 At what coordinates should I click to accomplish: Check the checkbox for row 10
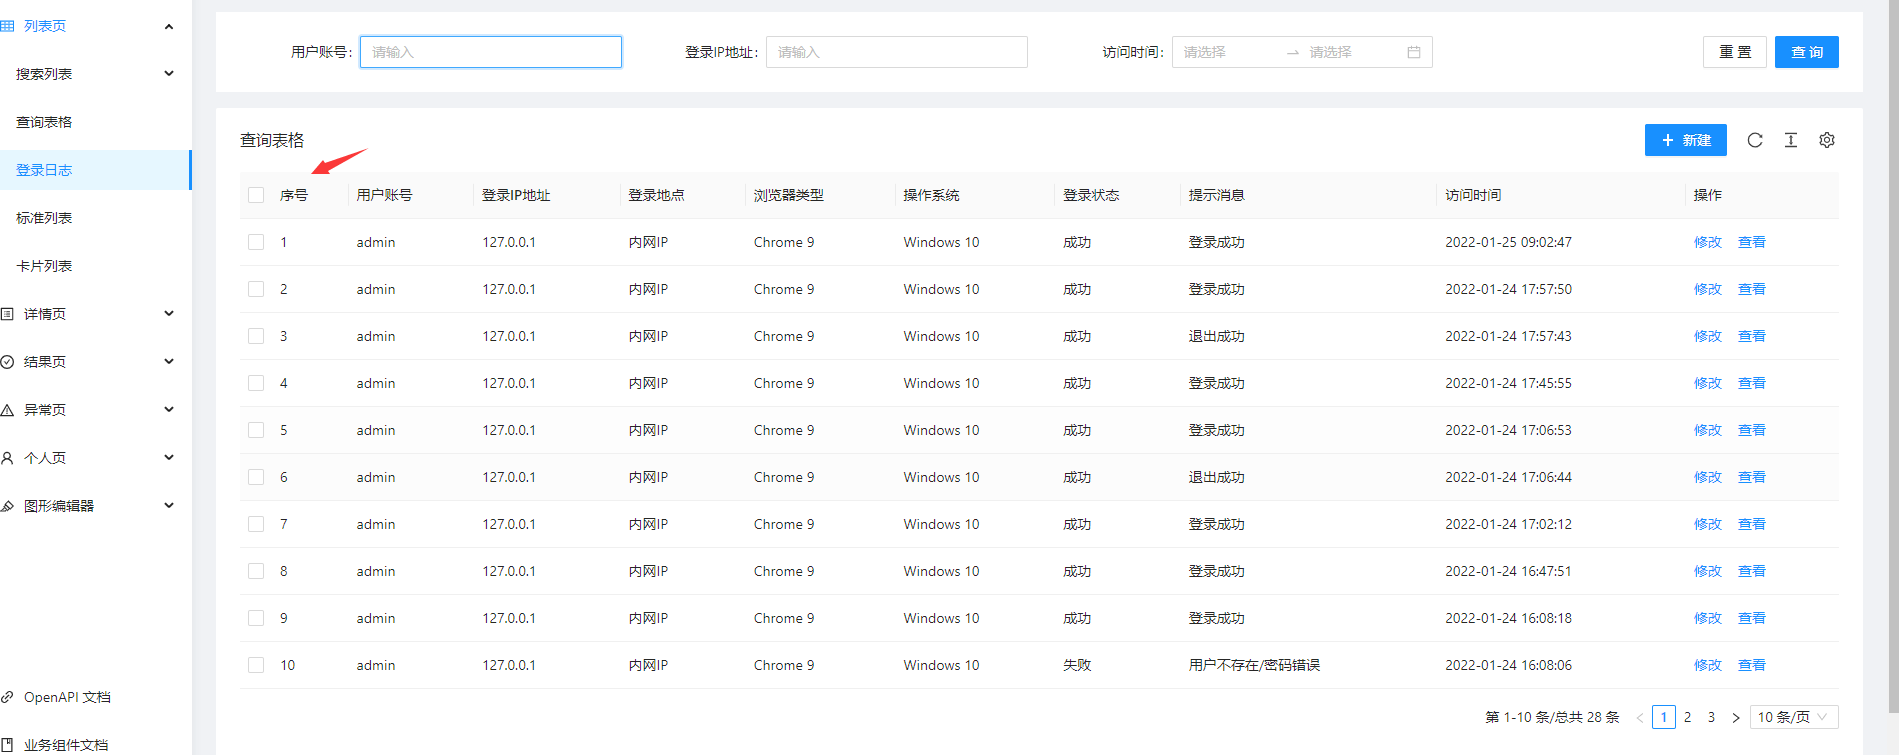[256, 665]
